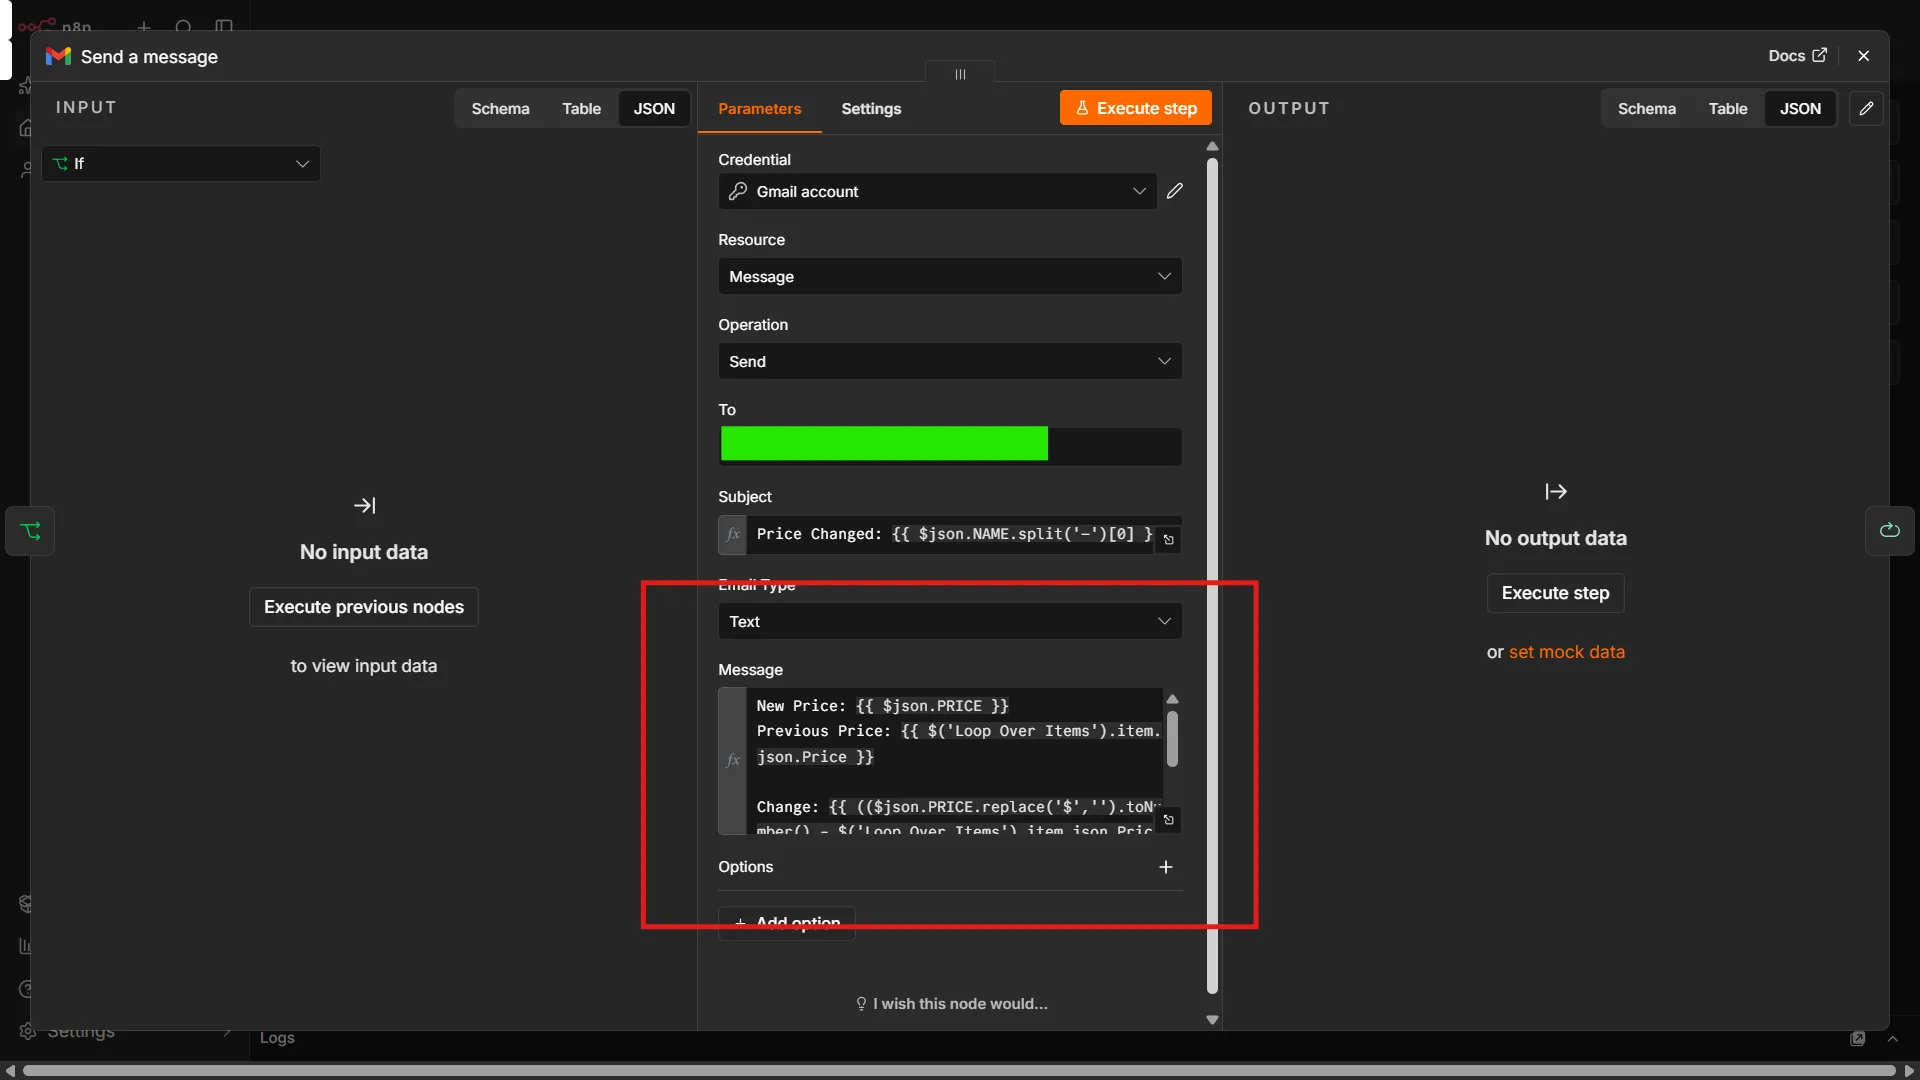Viewport: 1920px width, 1080px height.
Task: Click the Add option button
Action: 787,922
